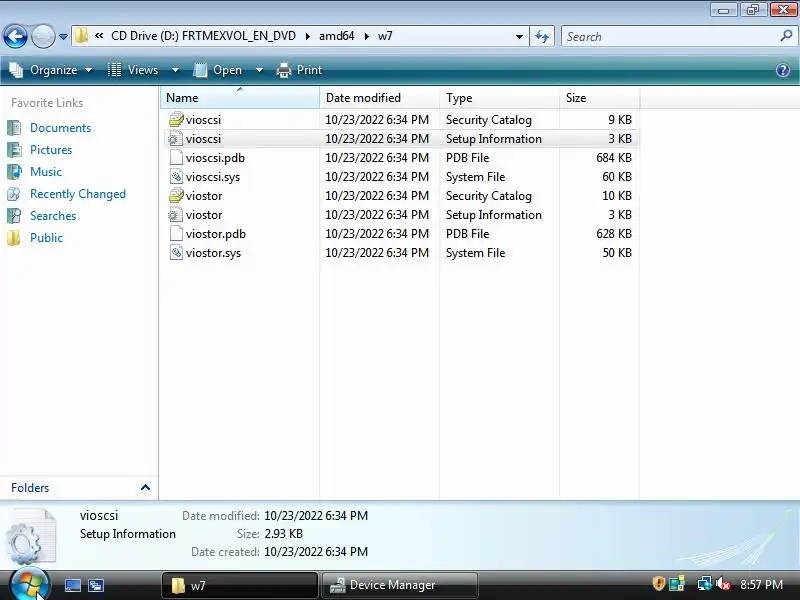This screenshot has width=800, height=600.
Task: Expand the Views dropdown arrow
Action: tap(175, 70)
